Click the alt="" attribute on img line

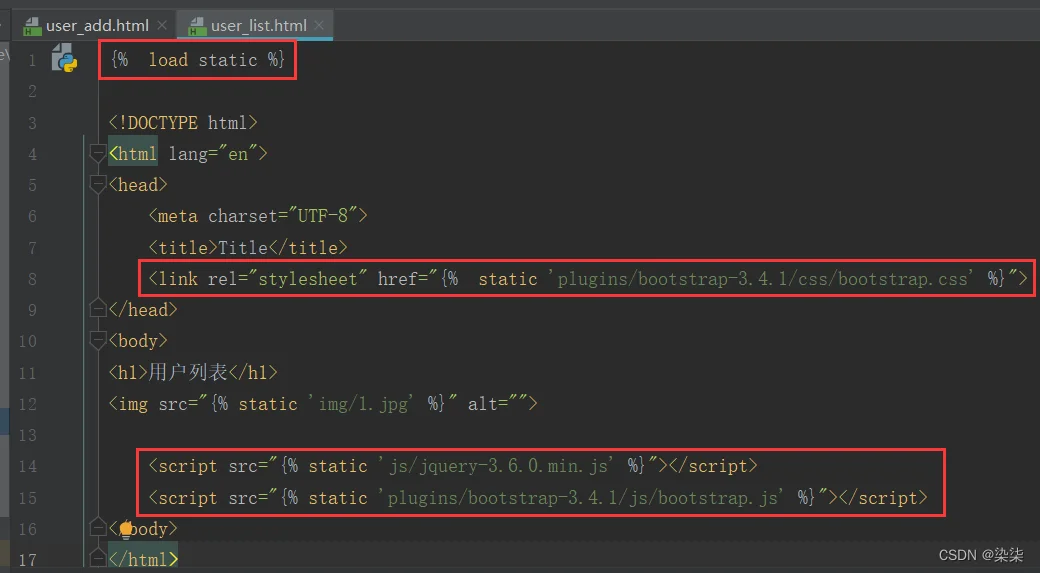(x=497, y=404)
